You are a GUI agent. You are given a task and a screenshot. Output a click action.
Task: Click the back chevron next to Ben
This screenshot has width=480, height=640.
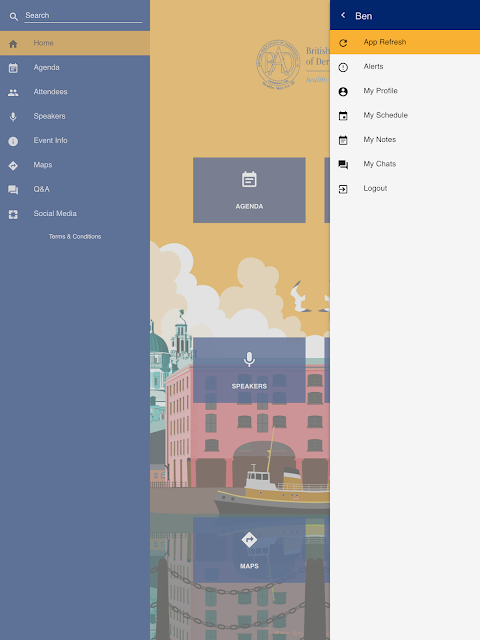[343, 15]
